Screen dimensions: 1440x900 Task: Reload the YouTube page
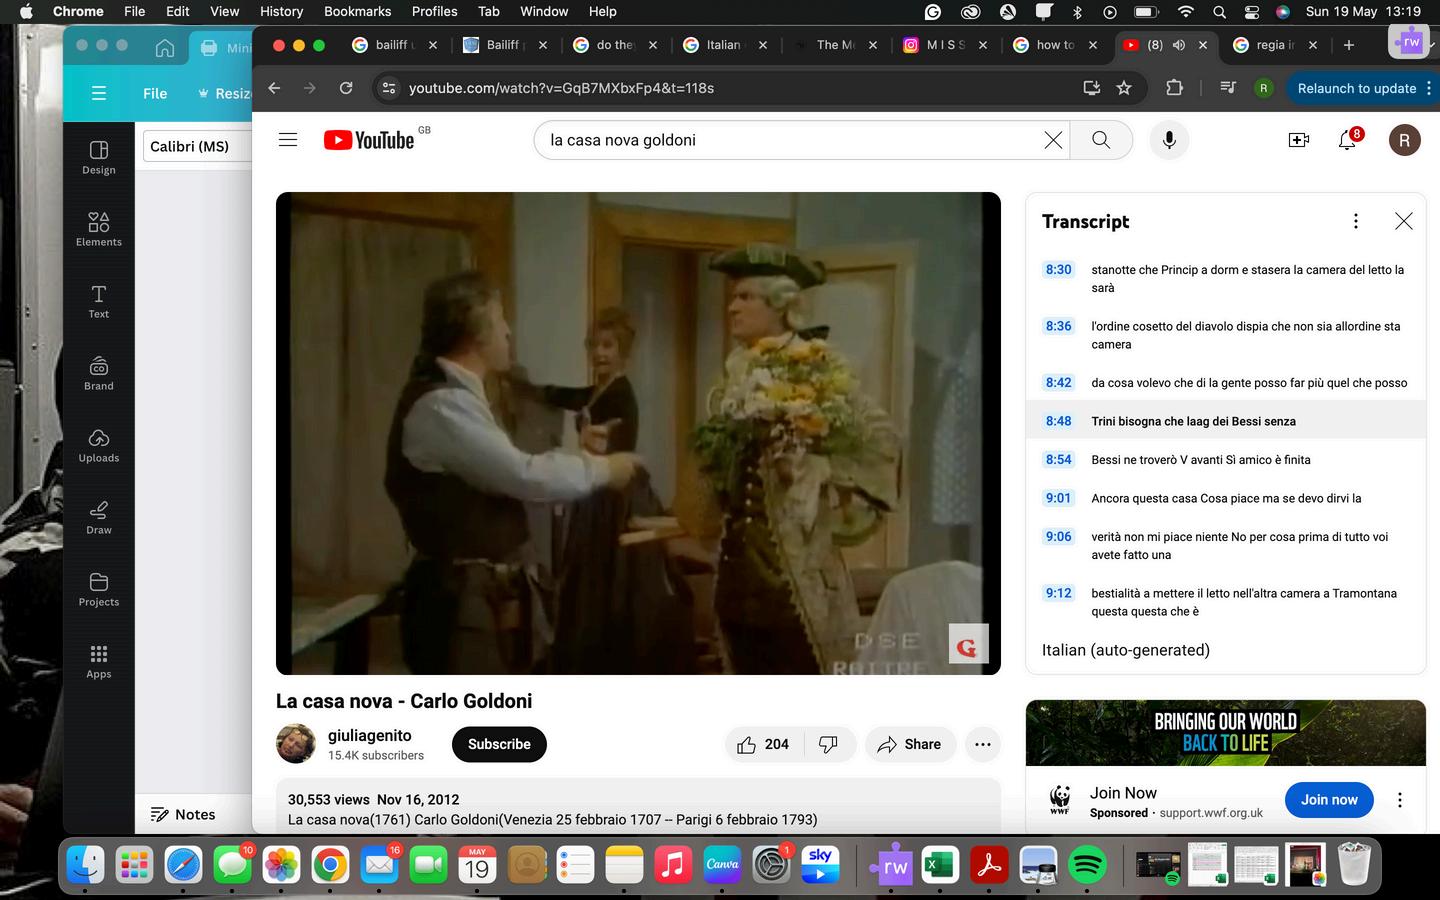(x=346, y=88)
